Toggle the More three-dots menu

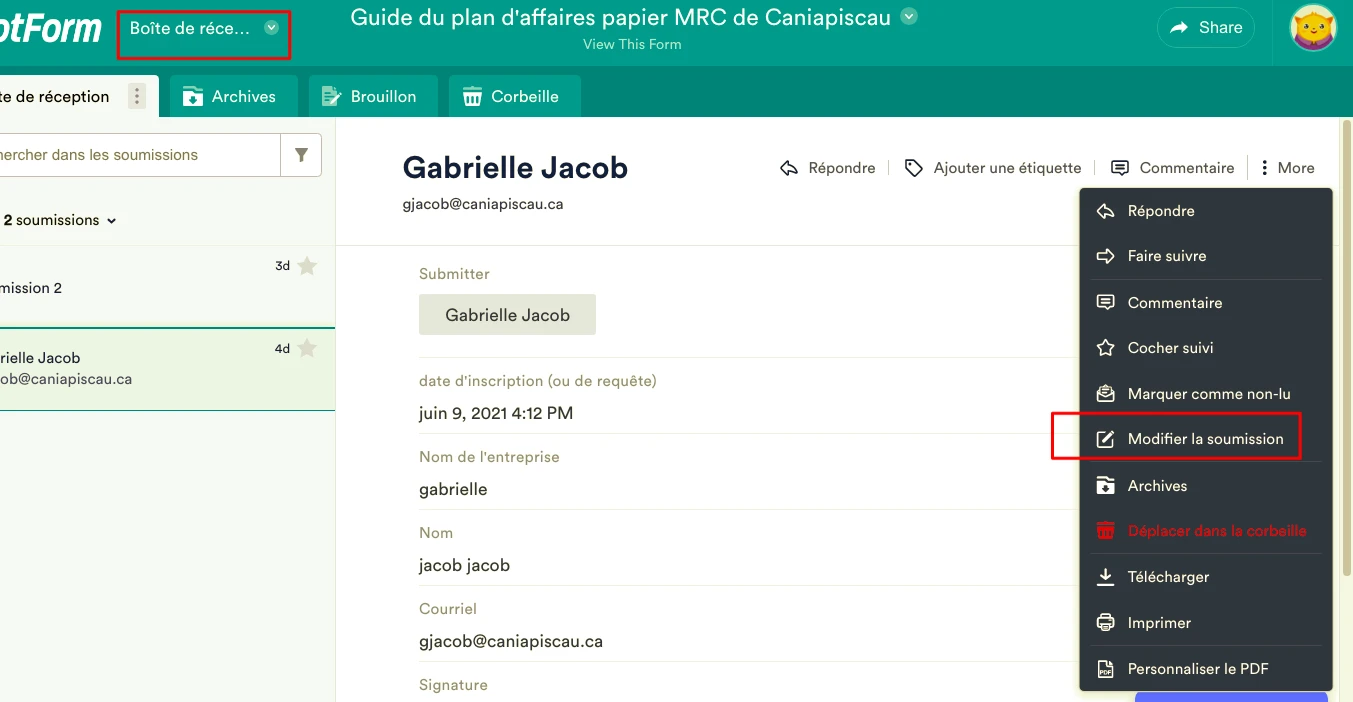1287,168
